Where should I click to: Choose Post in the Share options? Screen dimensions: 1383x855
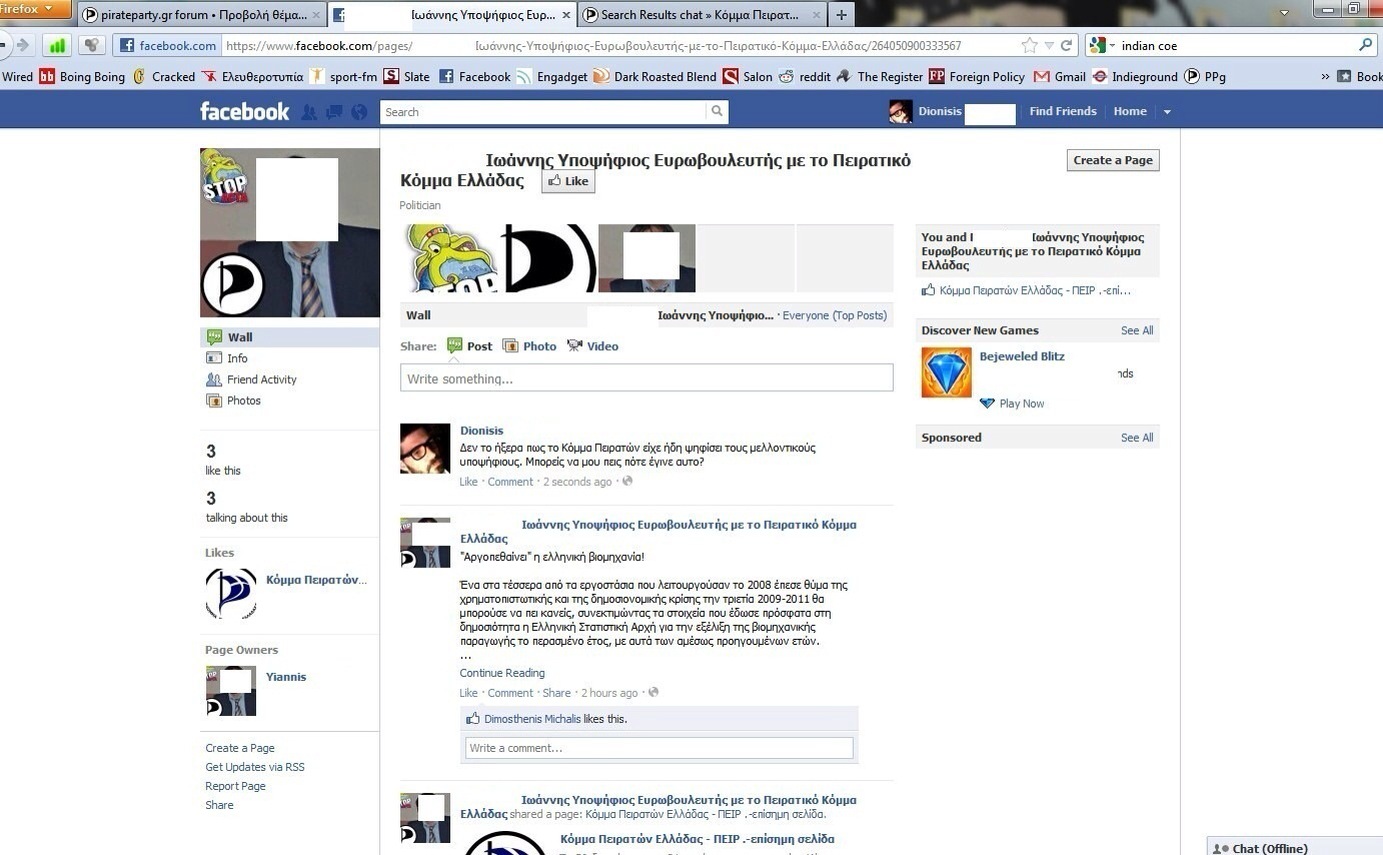coord(469,346)
